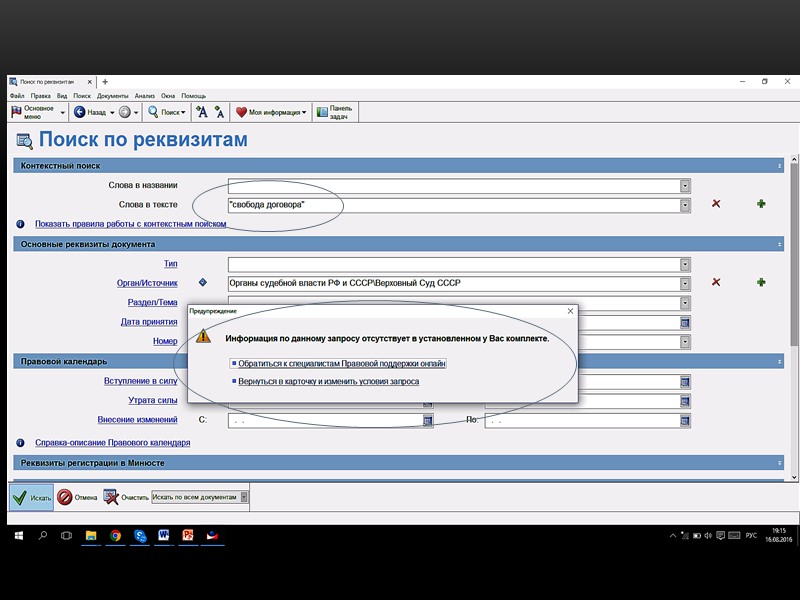The image size is (800, 600).
Task: Click the blue diamond operator icon near Орган/Источник
Action: [x=203, y=282]
